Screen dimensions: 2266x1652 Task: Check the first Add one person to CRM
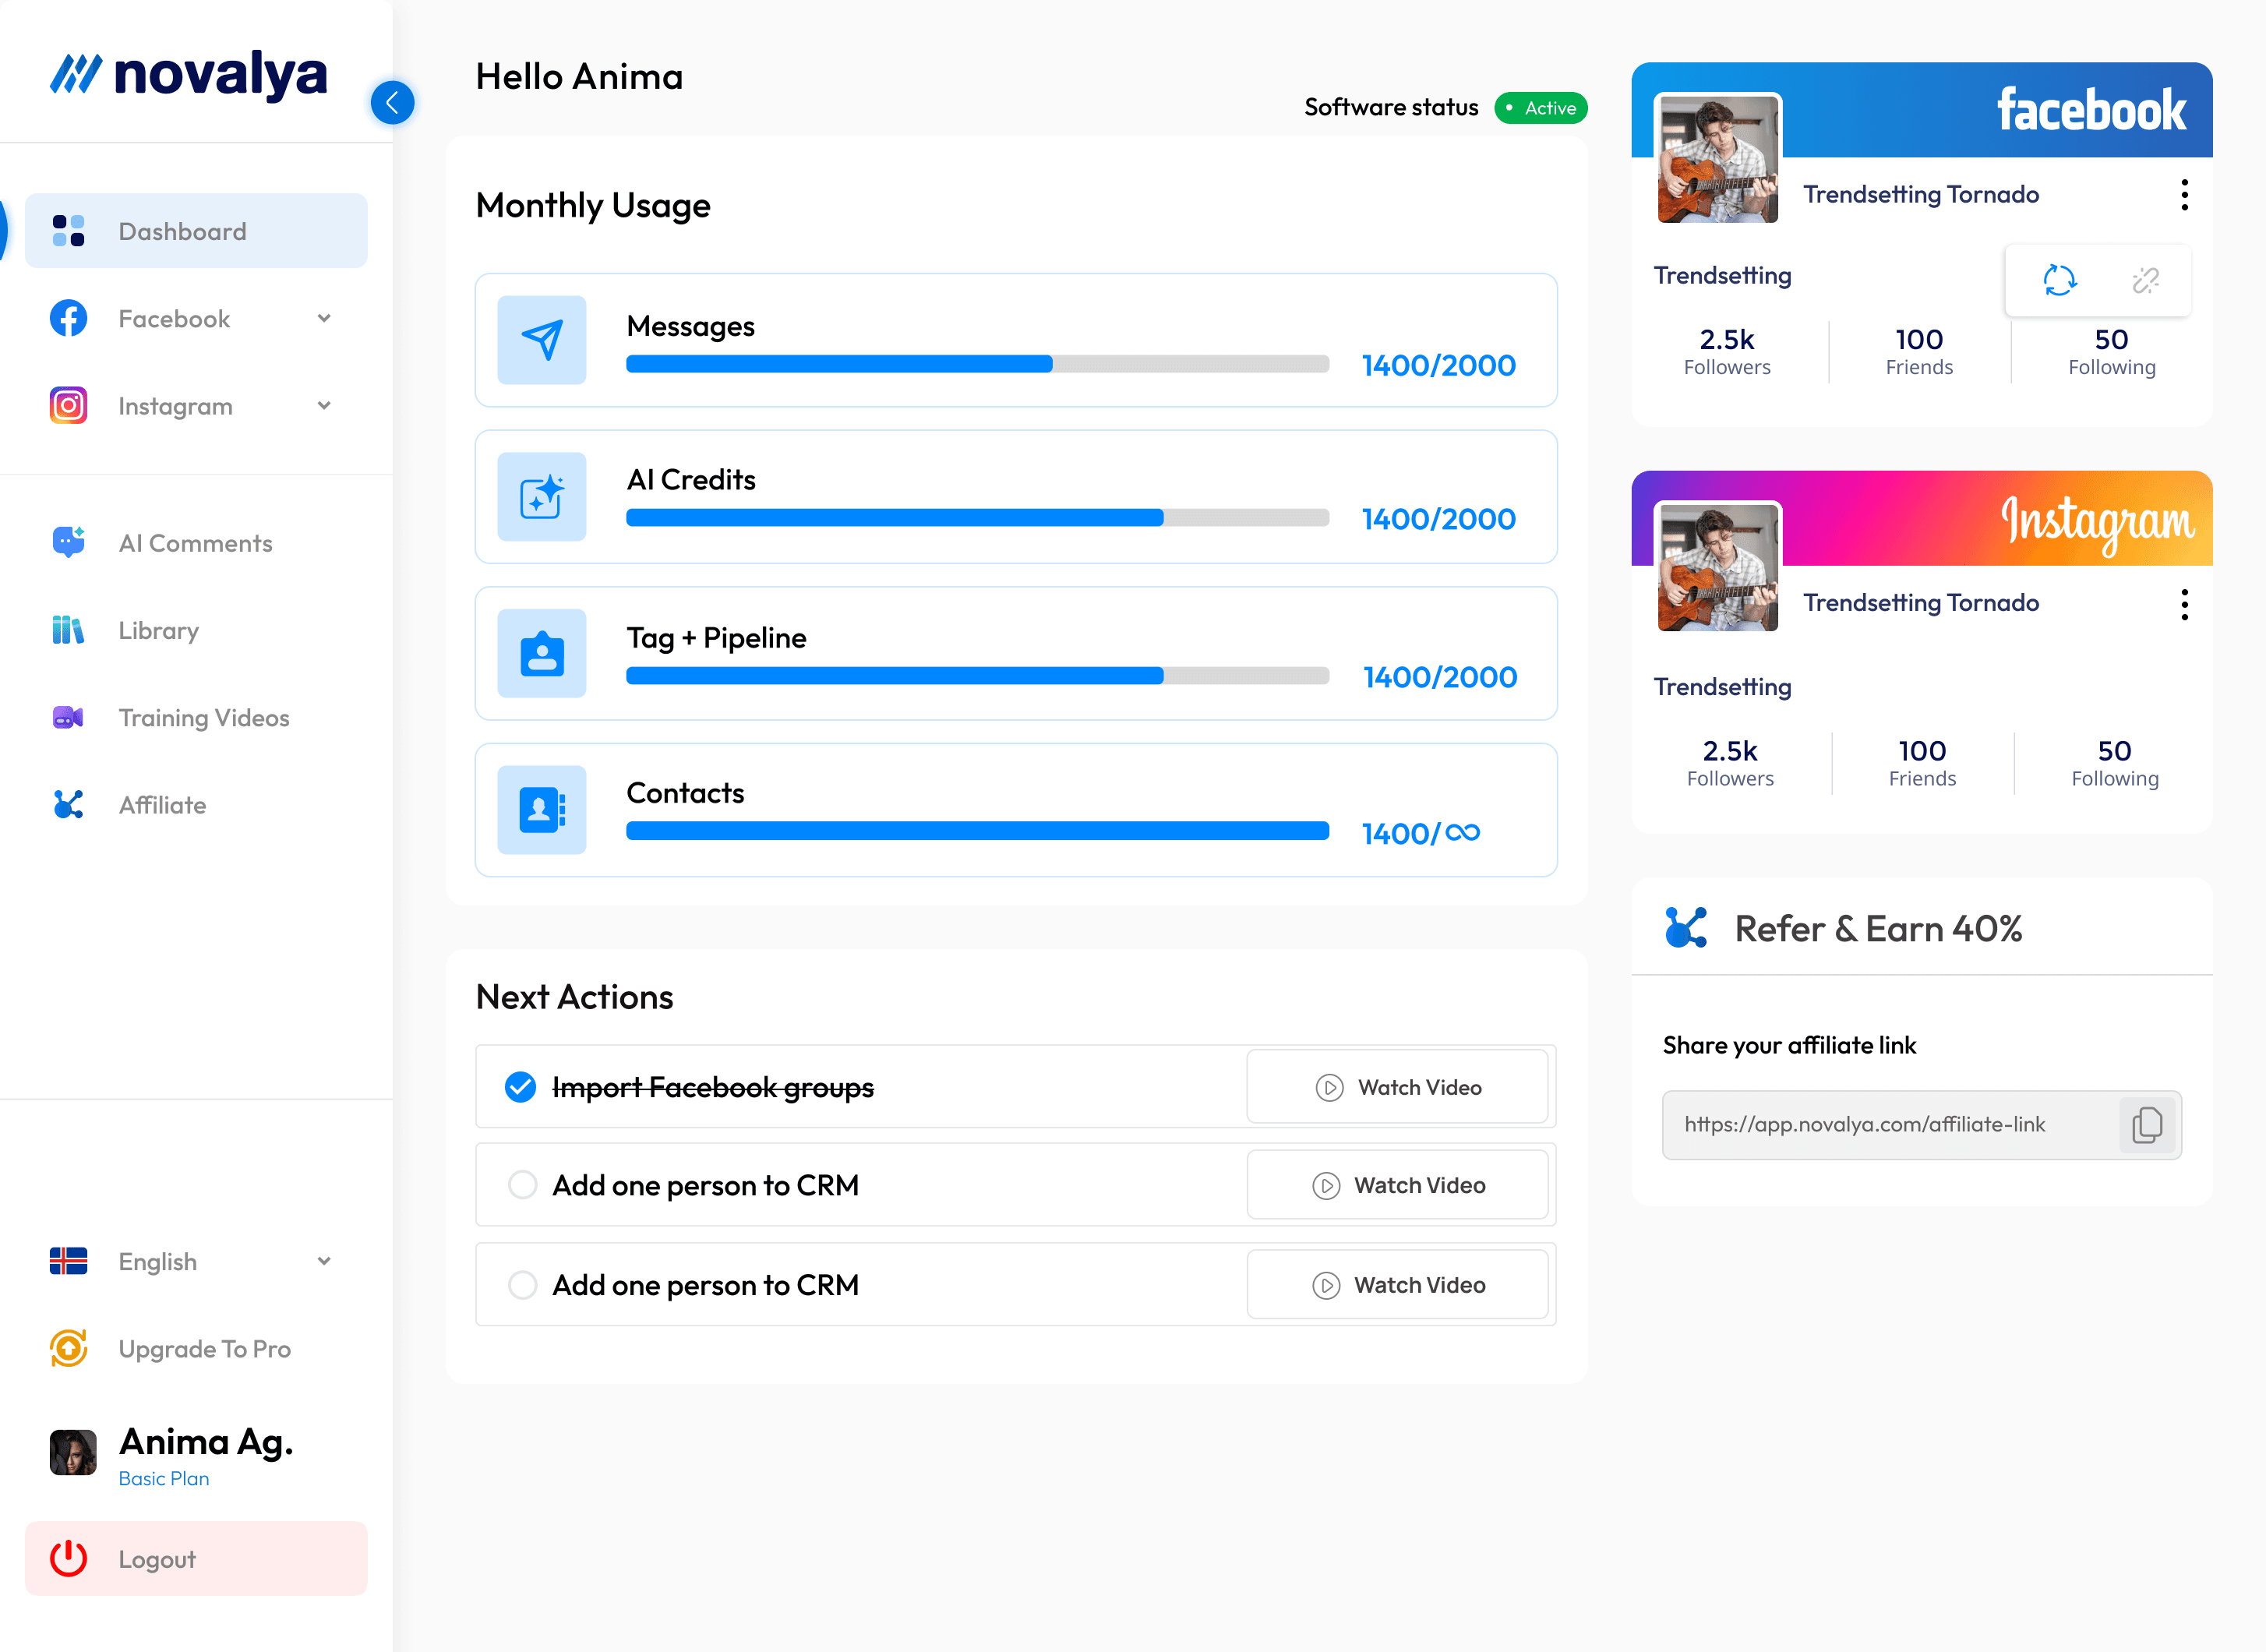522,1185
